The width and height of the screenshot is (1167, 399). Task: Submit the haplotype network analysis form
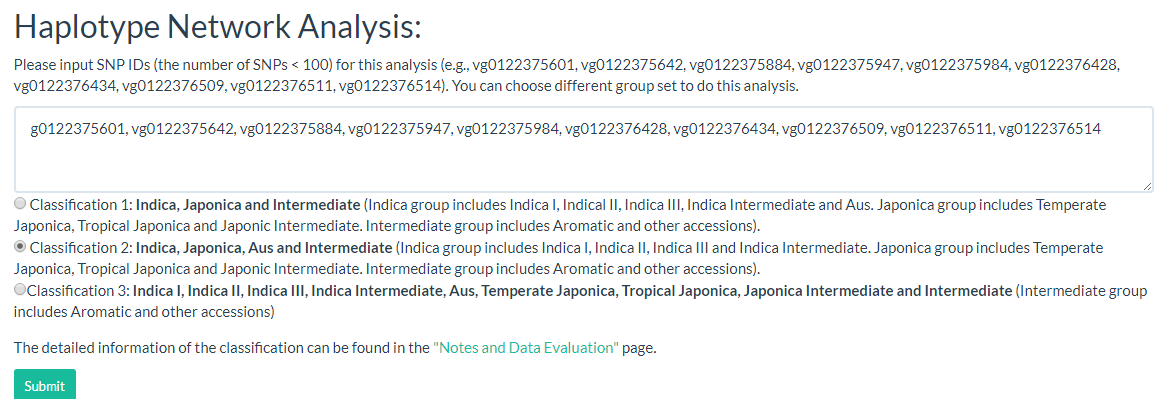click(x=45, y=386)
